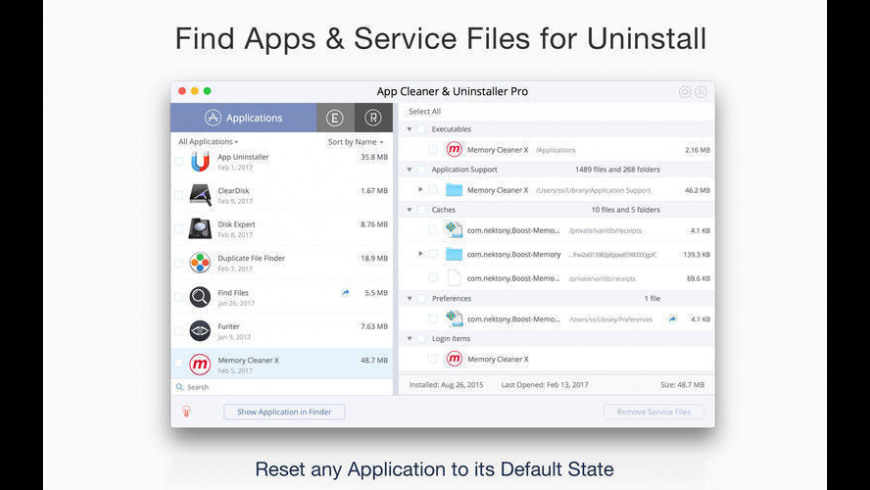Collapse the Preferences section
Image resolution: width=870 pixels, height=490 pixels.
click(x=409, y=299)
